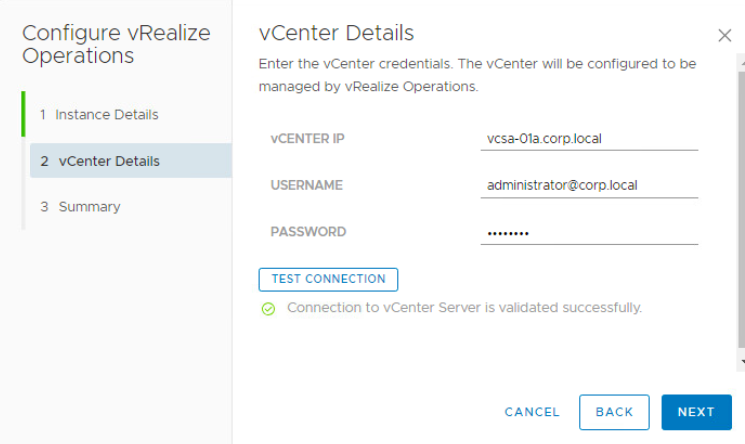Image resolution: width=745 pixels, height=444 pixels.
Task: Click the vCenter credentials description text
Action: coord(476,75)
